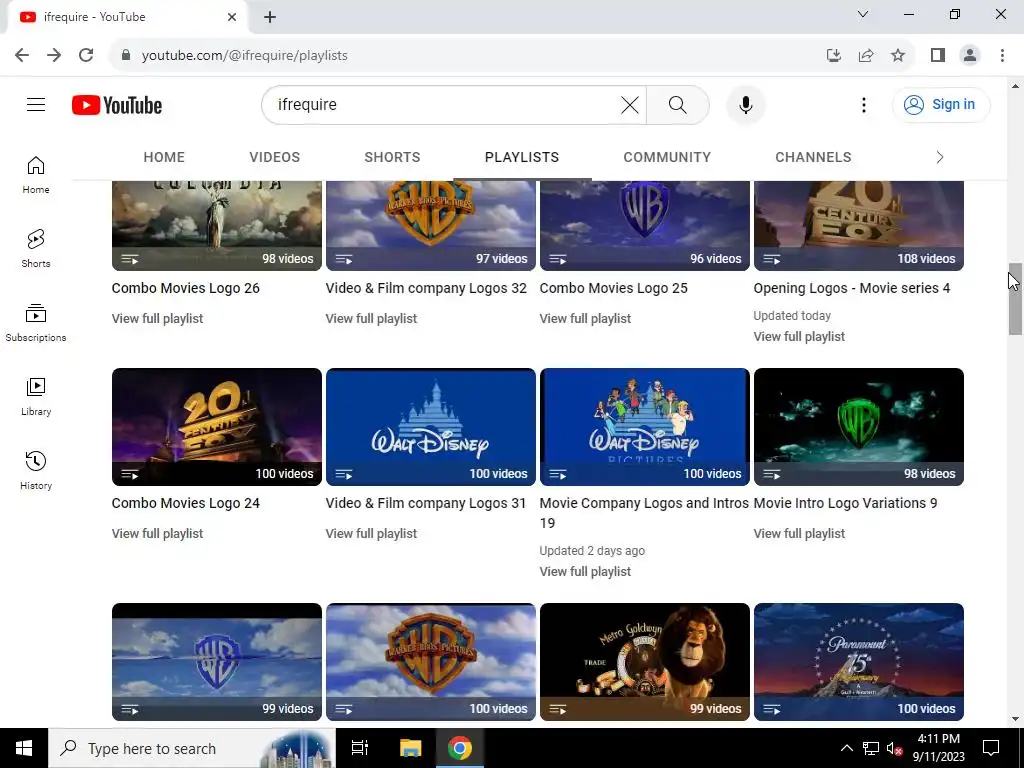Click the browser address bar URL
The height and width of the screenshot is (768, 1024).
(x=244, y=56)
